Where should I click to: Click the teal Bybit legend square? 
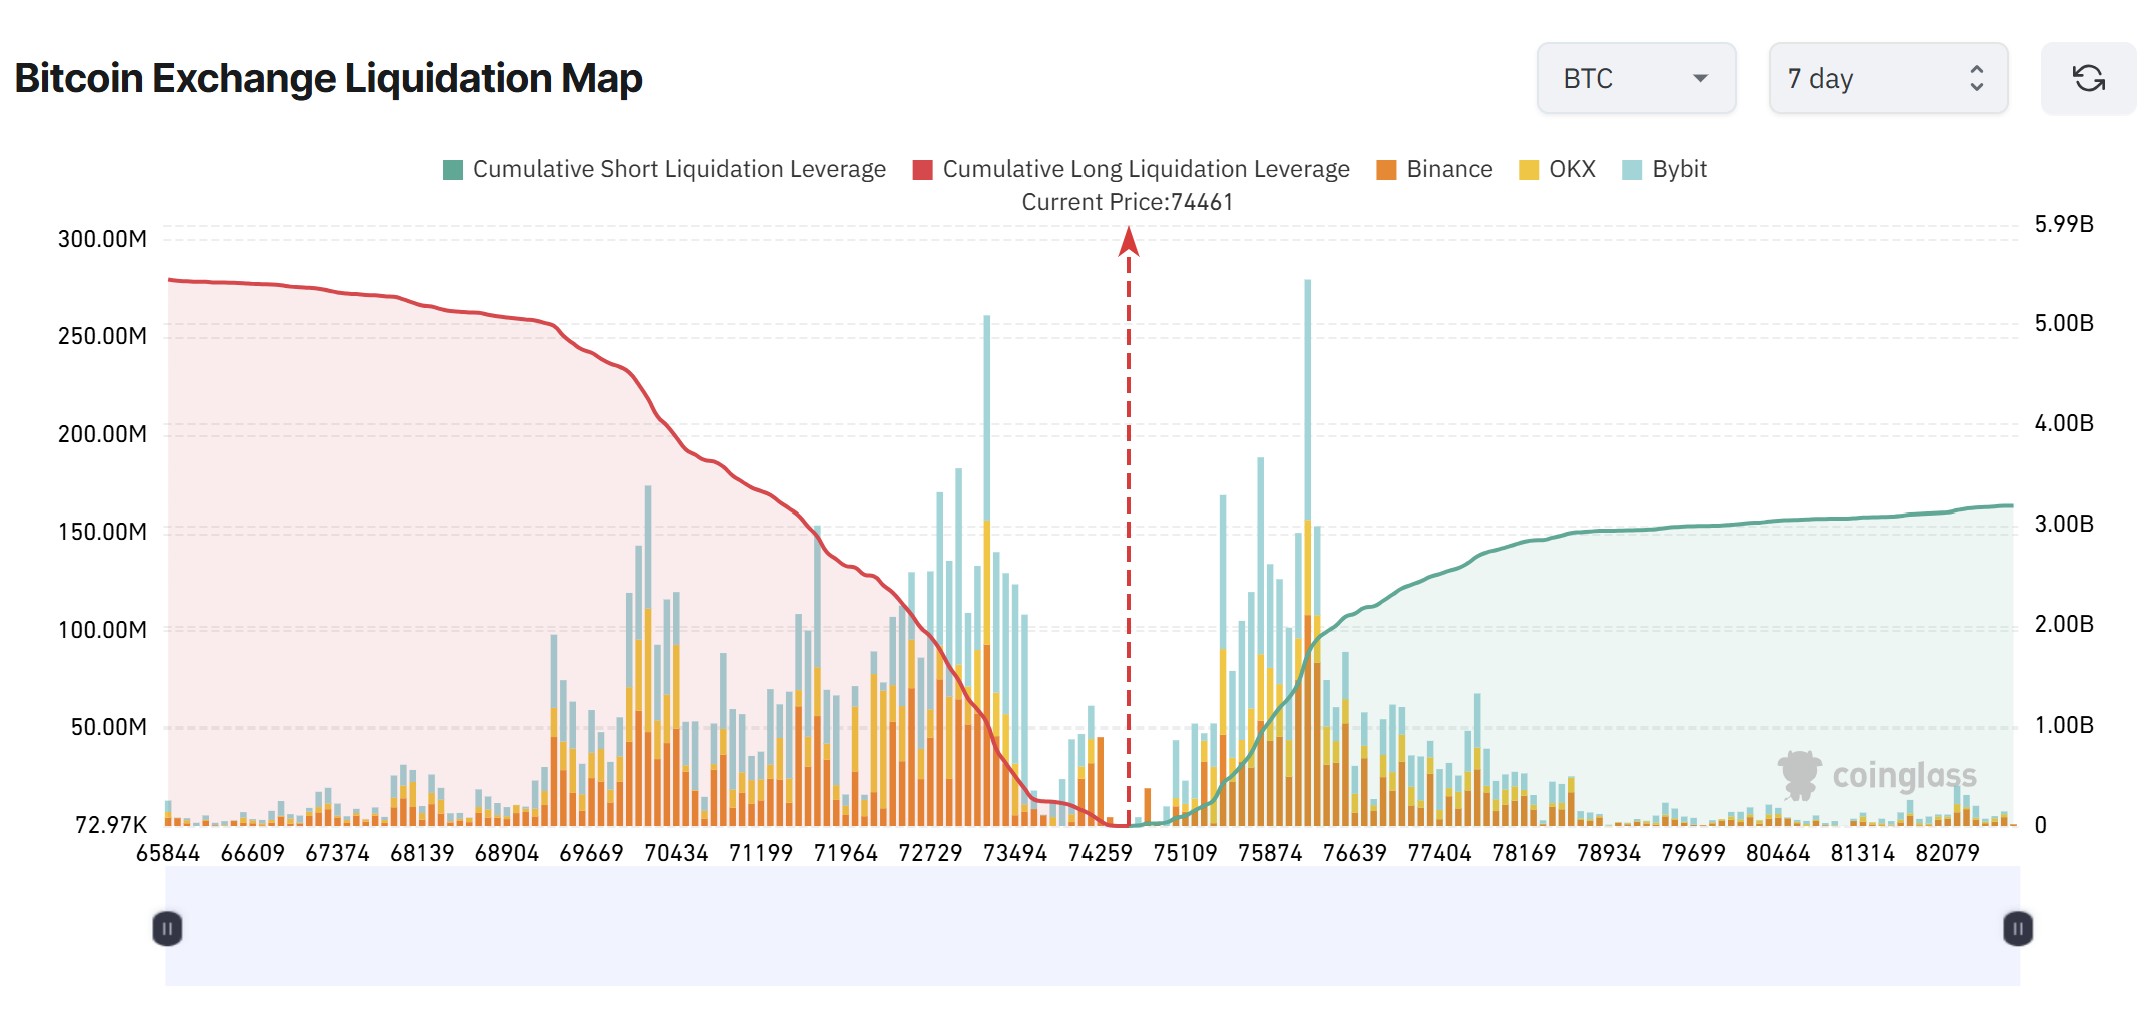click(x=1634, y=169)
